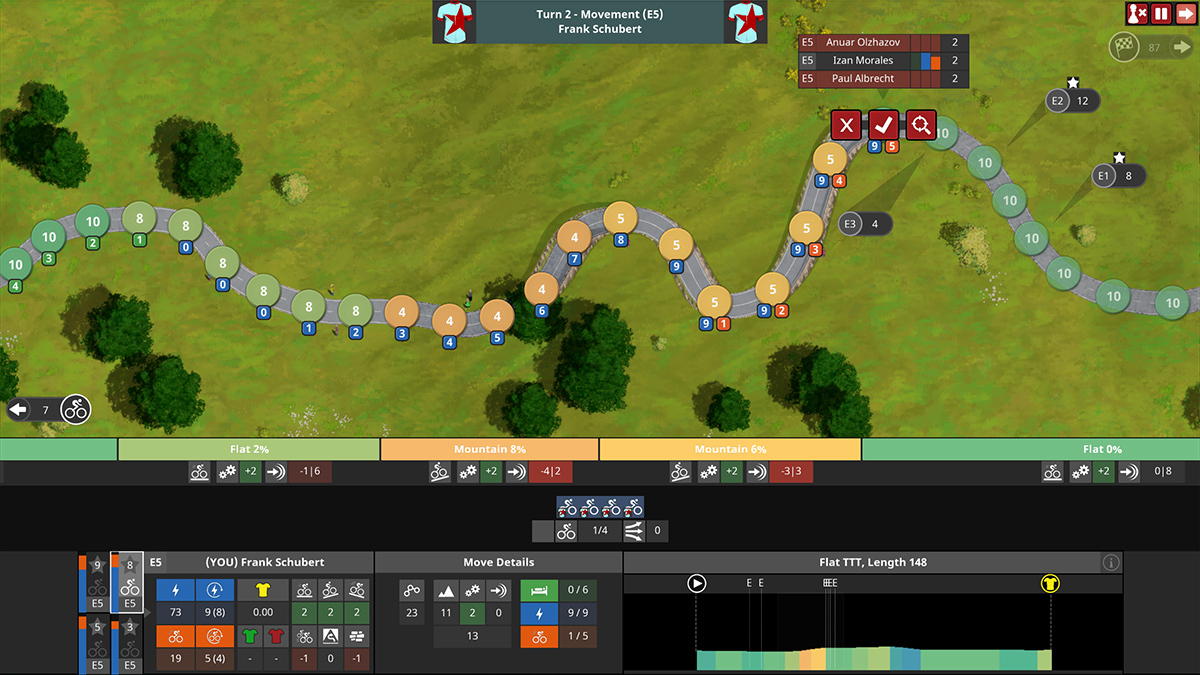The height and width of the screenshot is (675, 1200).
Task: Select the rider card with star 3
Action: click(x=128, y=645)
